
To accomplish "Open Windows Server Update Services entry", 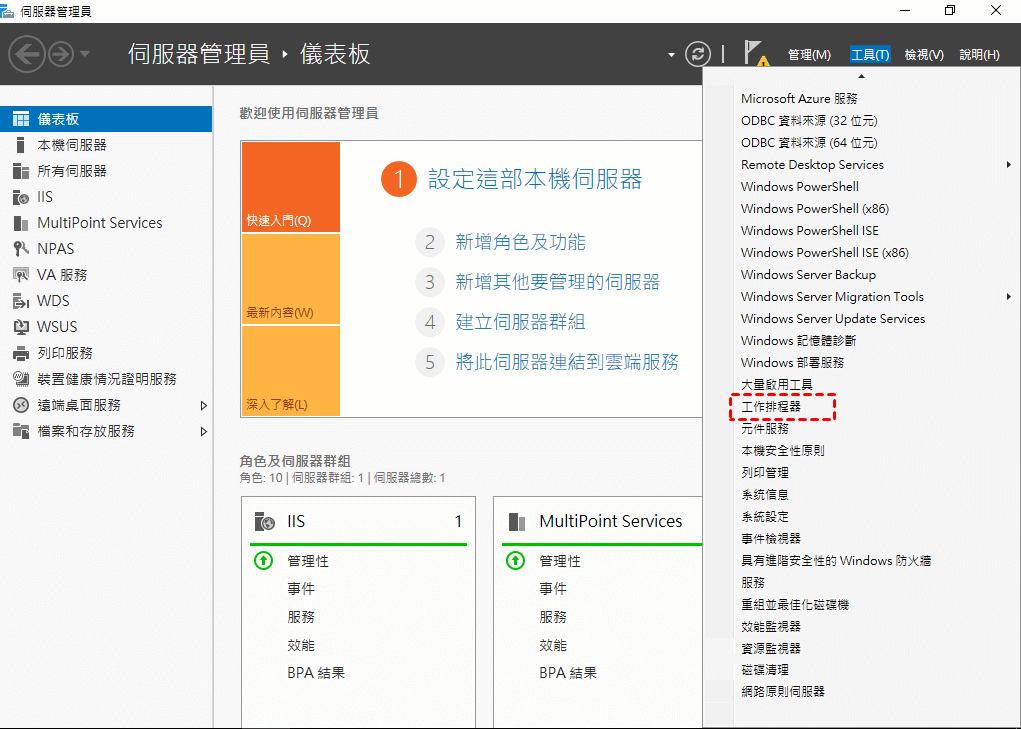I will (833, 319).
